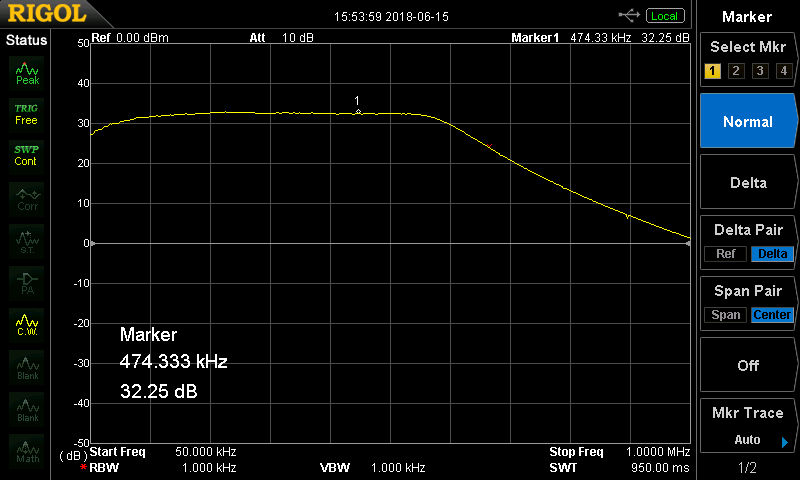Select marker number 2
The image size is (800, 480).
click(736, 71)
